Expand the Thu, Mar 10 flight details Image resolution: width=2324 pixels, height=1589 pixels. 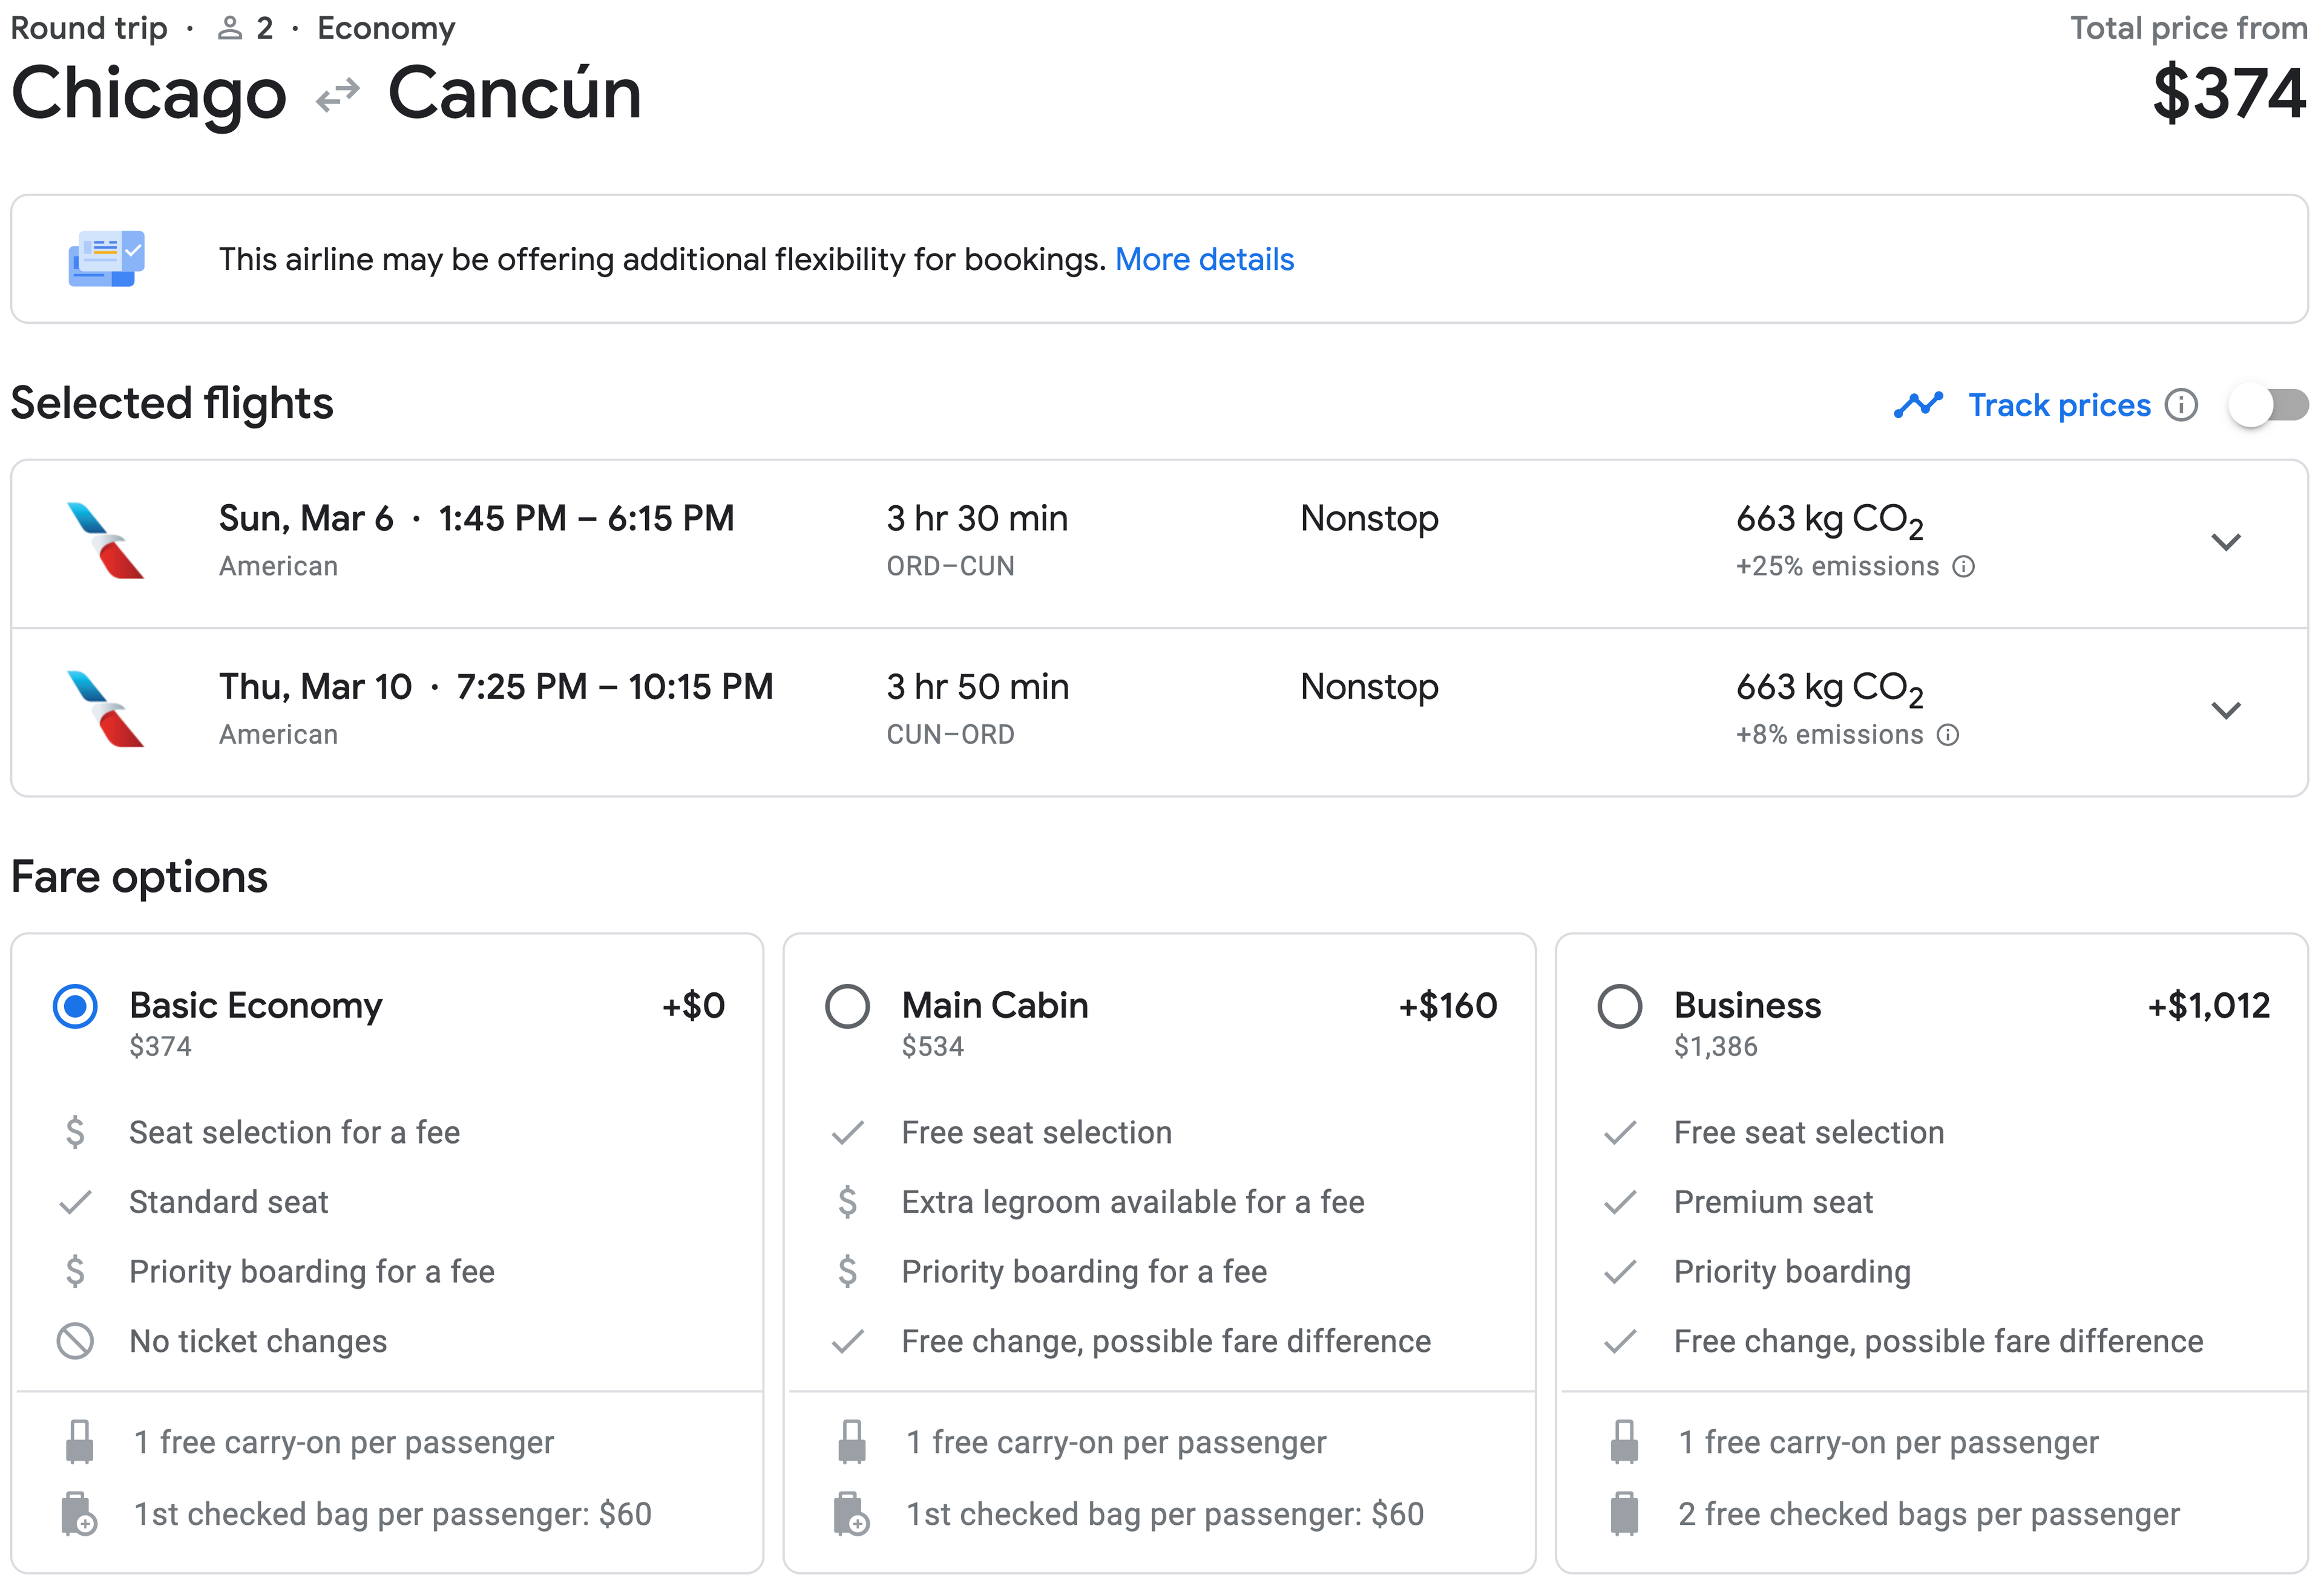pos(2226,710)
